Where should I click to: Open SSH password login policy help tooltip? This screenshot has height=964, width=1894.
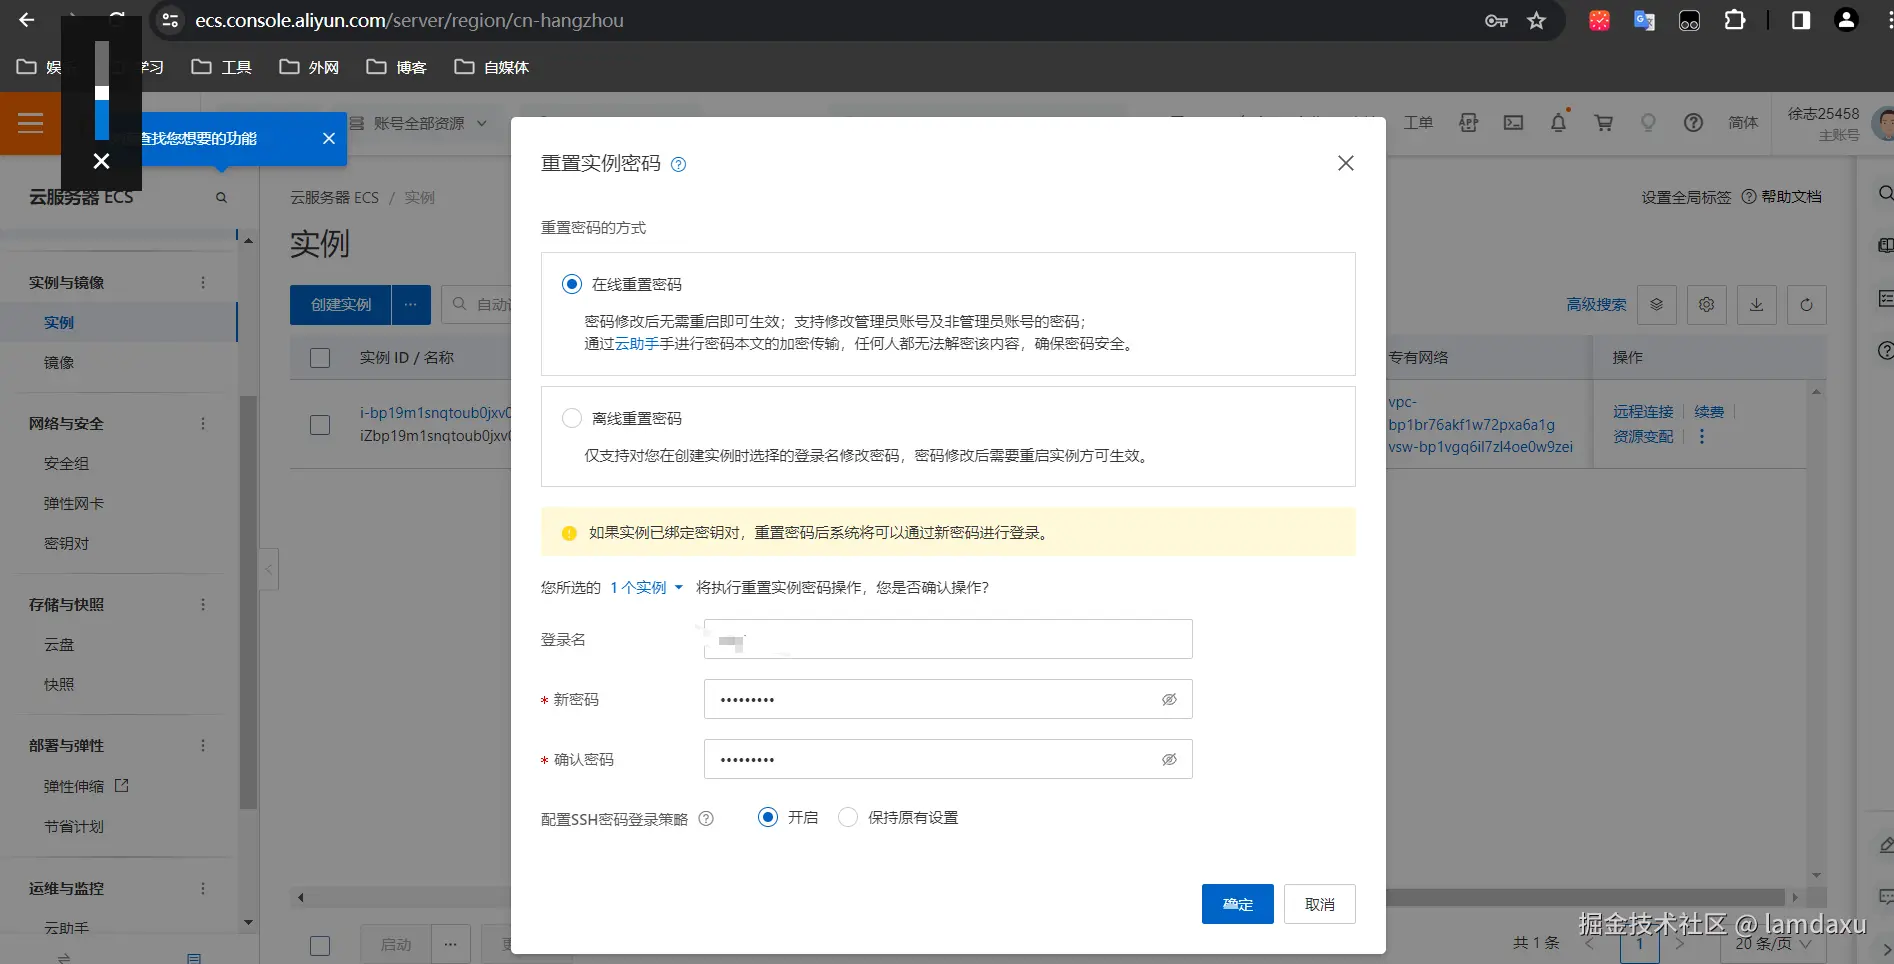pyautogui.click(x=706, y=818)
